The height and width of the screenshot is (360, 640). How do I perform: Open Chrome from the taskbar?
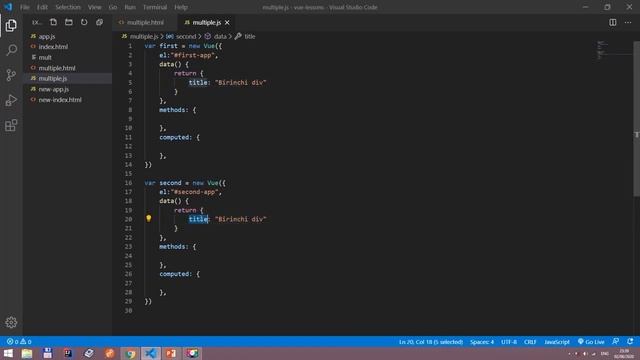tap(131, 353)
